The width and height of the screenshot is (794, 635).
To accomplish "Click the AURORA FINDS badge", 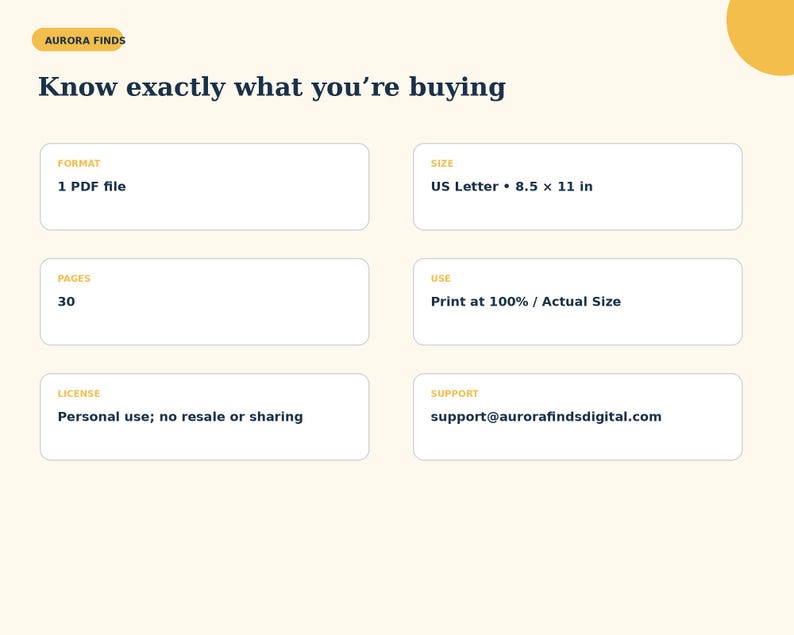I will 78,40.
